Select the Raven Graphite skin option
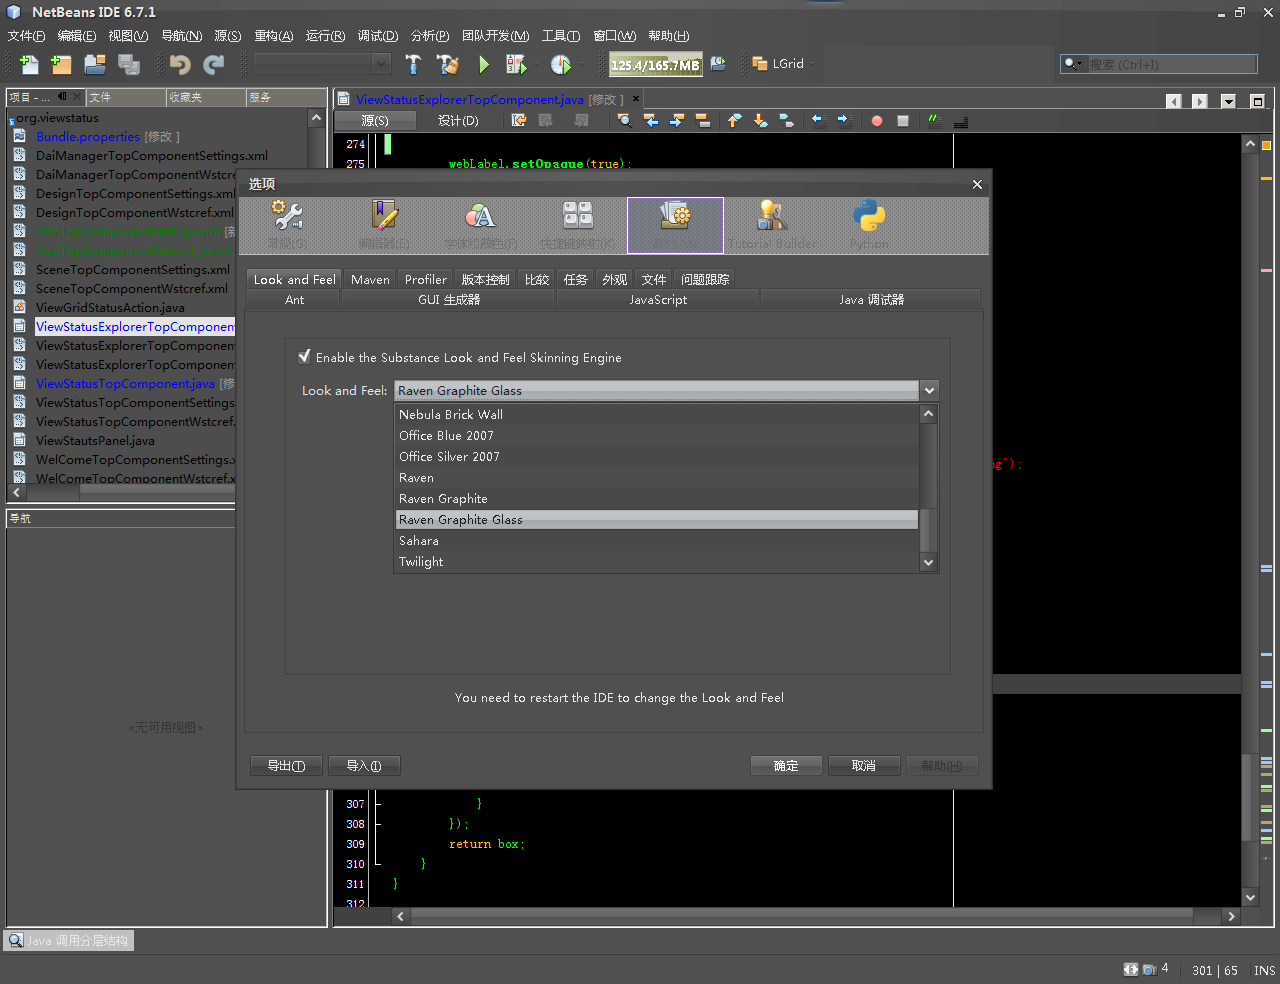 tap(657, 498)
